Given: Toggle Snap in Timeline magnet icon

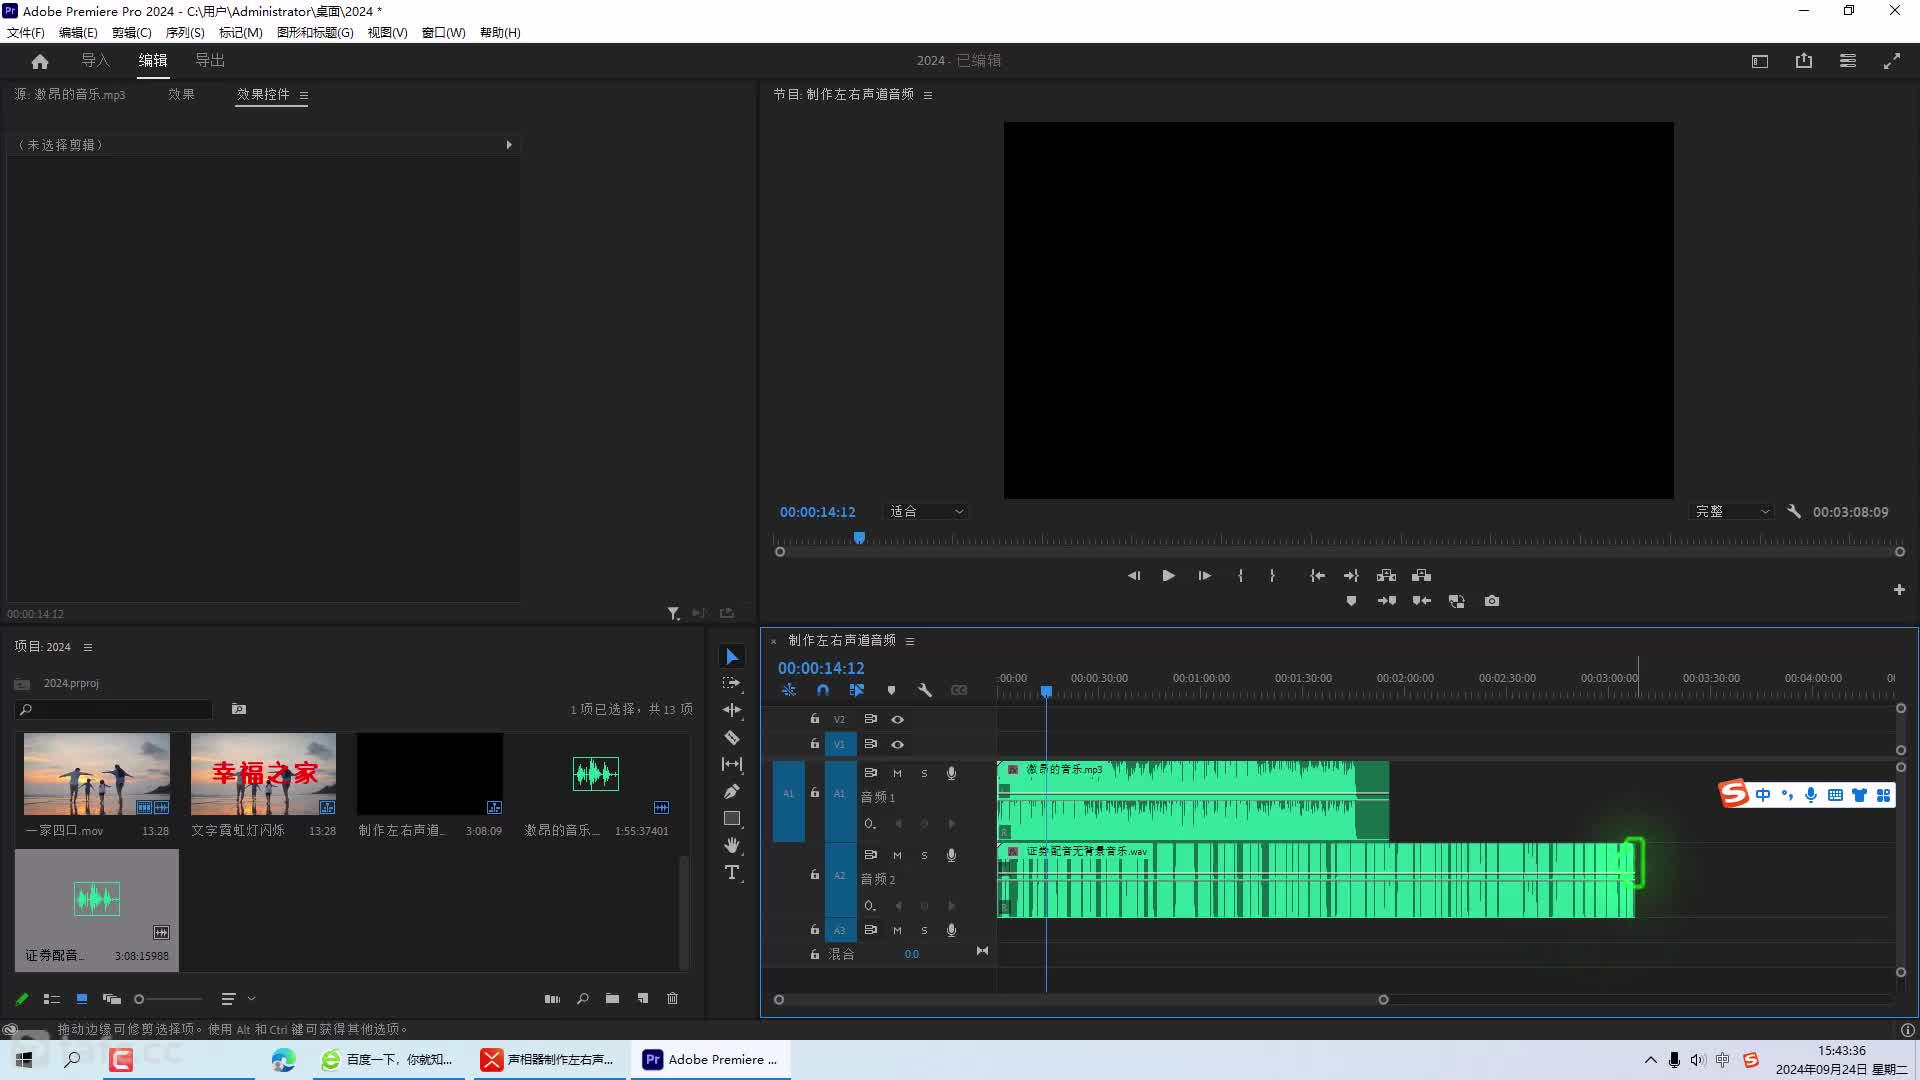Looking at the screenshot, I should [823, 690].
